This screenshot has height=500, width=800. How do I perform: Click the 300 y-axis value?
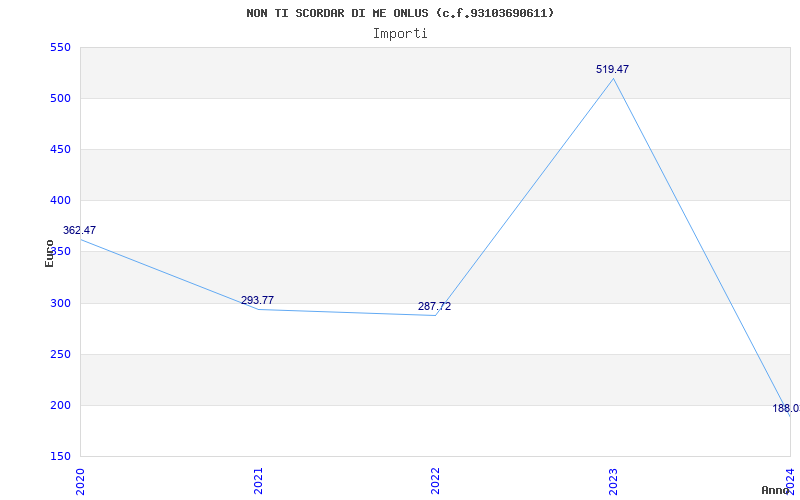click(60, 304)
